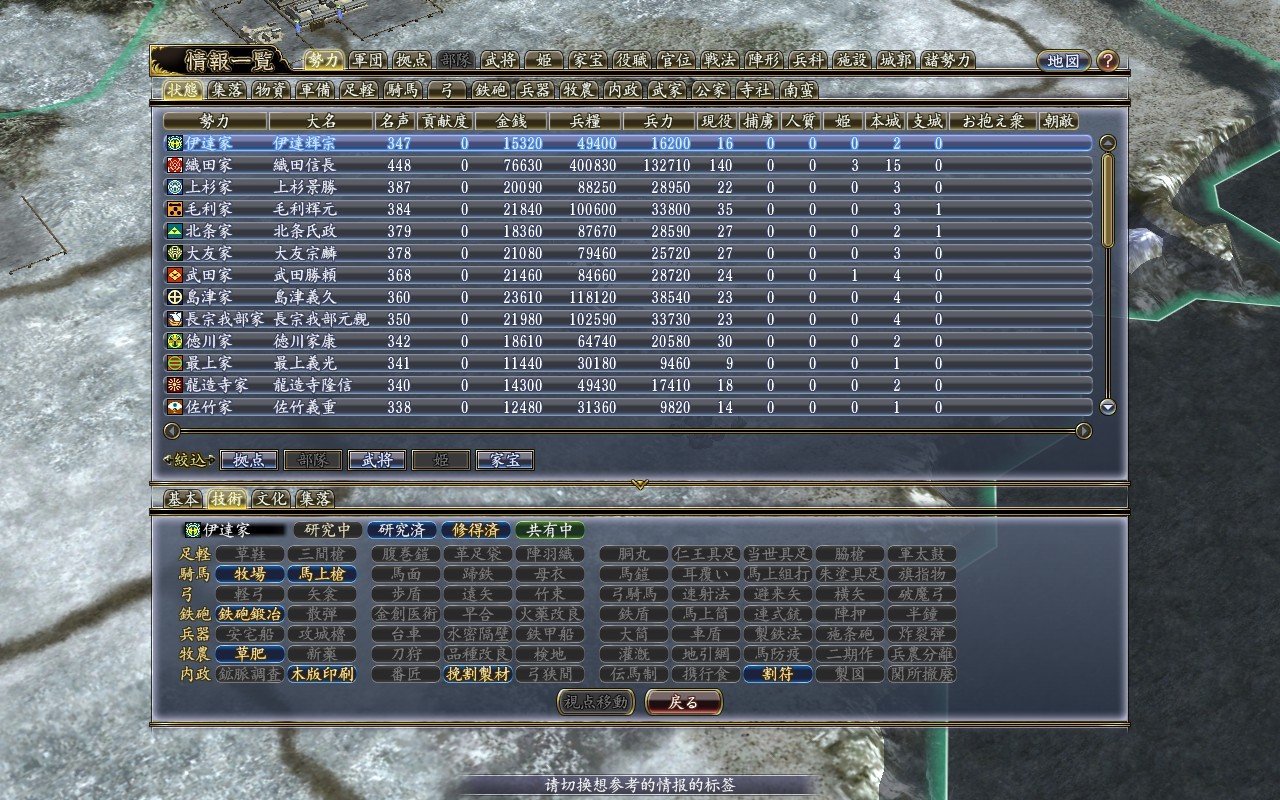Select the 挽割製材 technology

pyautogui.click(x=477, y=674)
